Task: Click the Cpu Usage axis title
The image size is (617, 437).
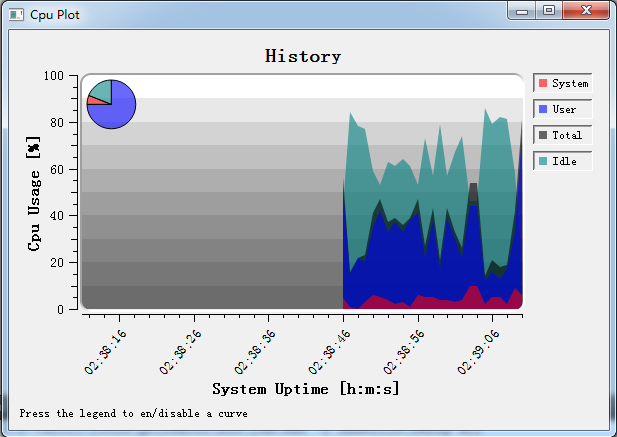Action: [34, 194]
